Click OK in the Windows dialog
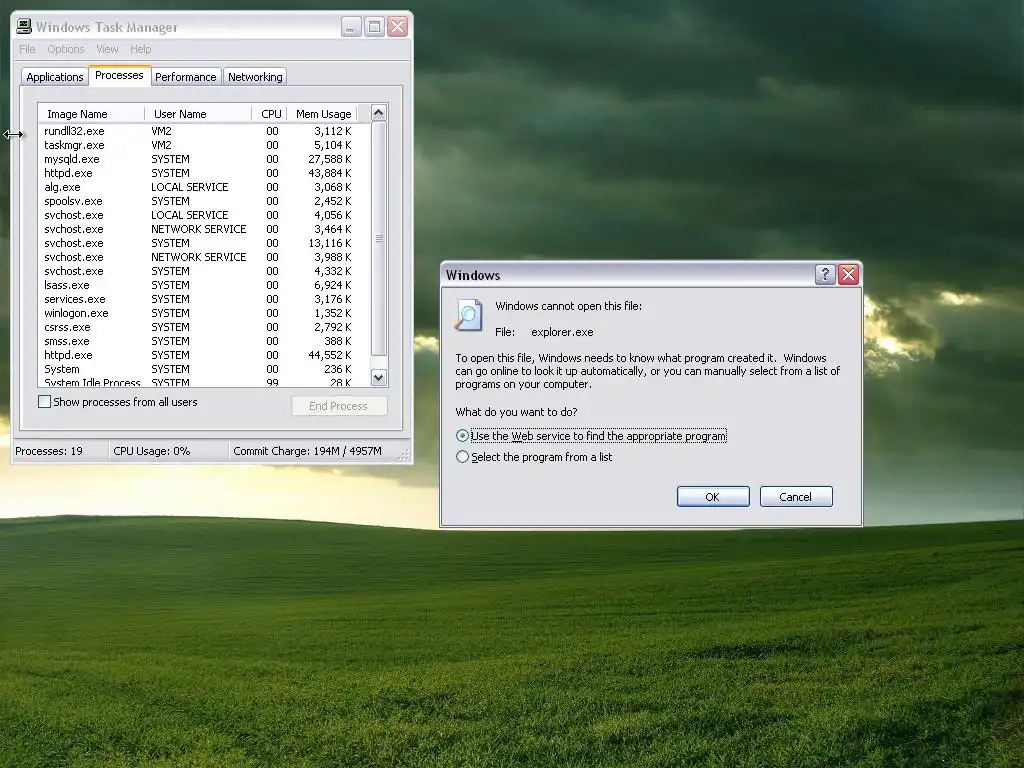 713,496
